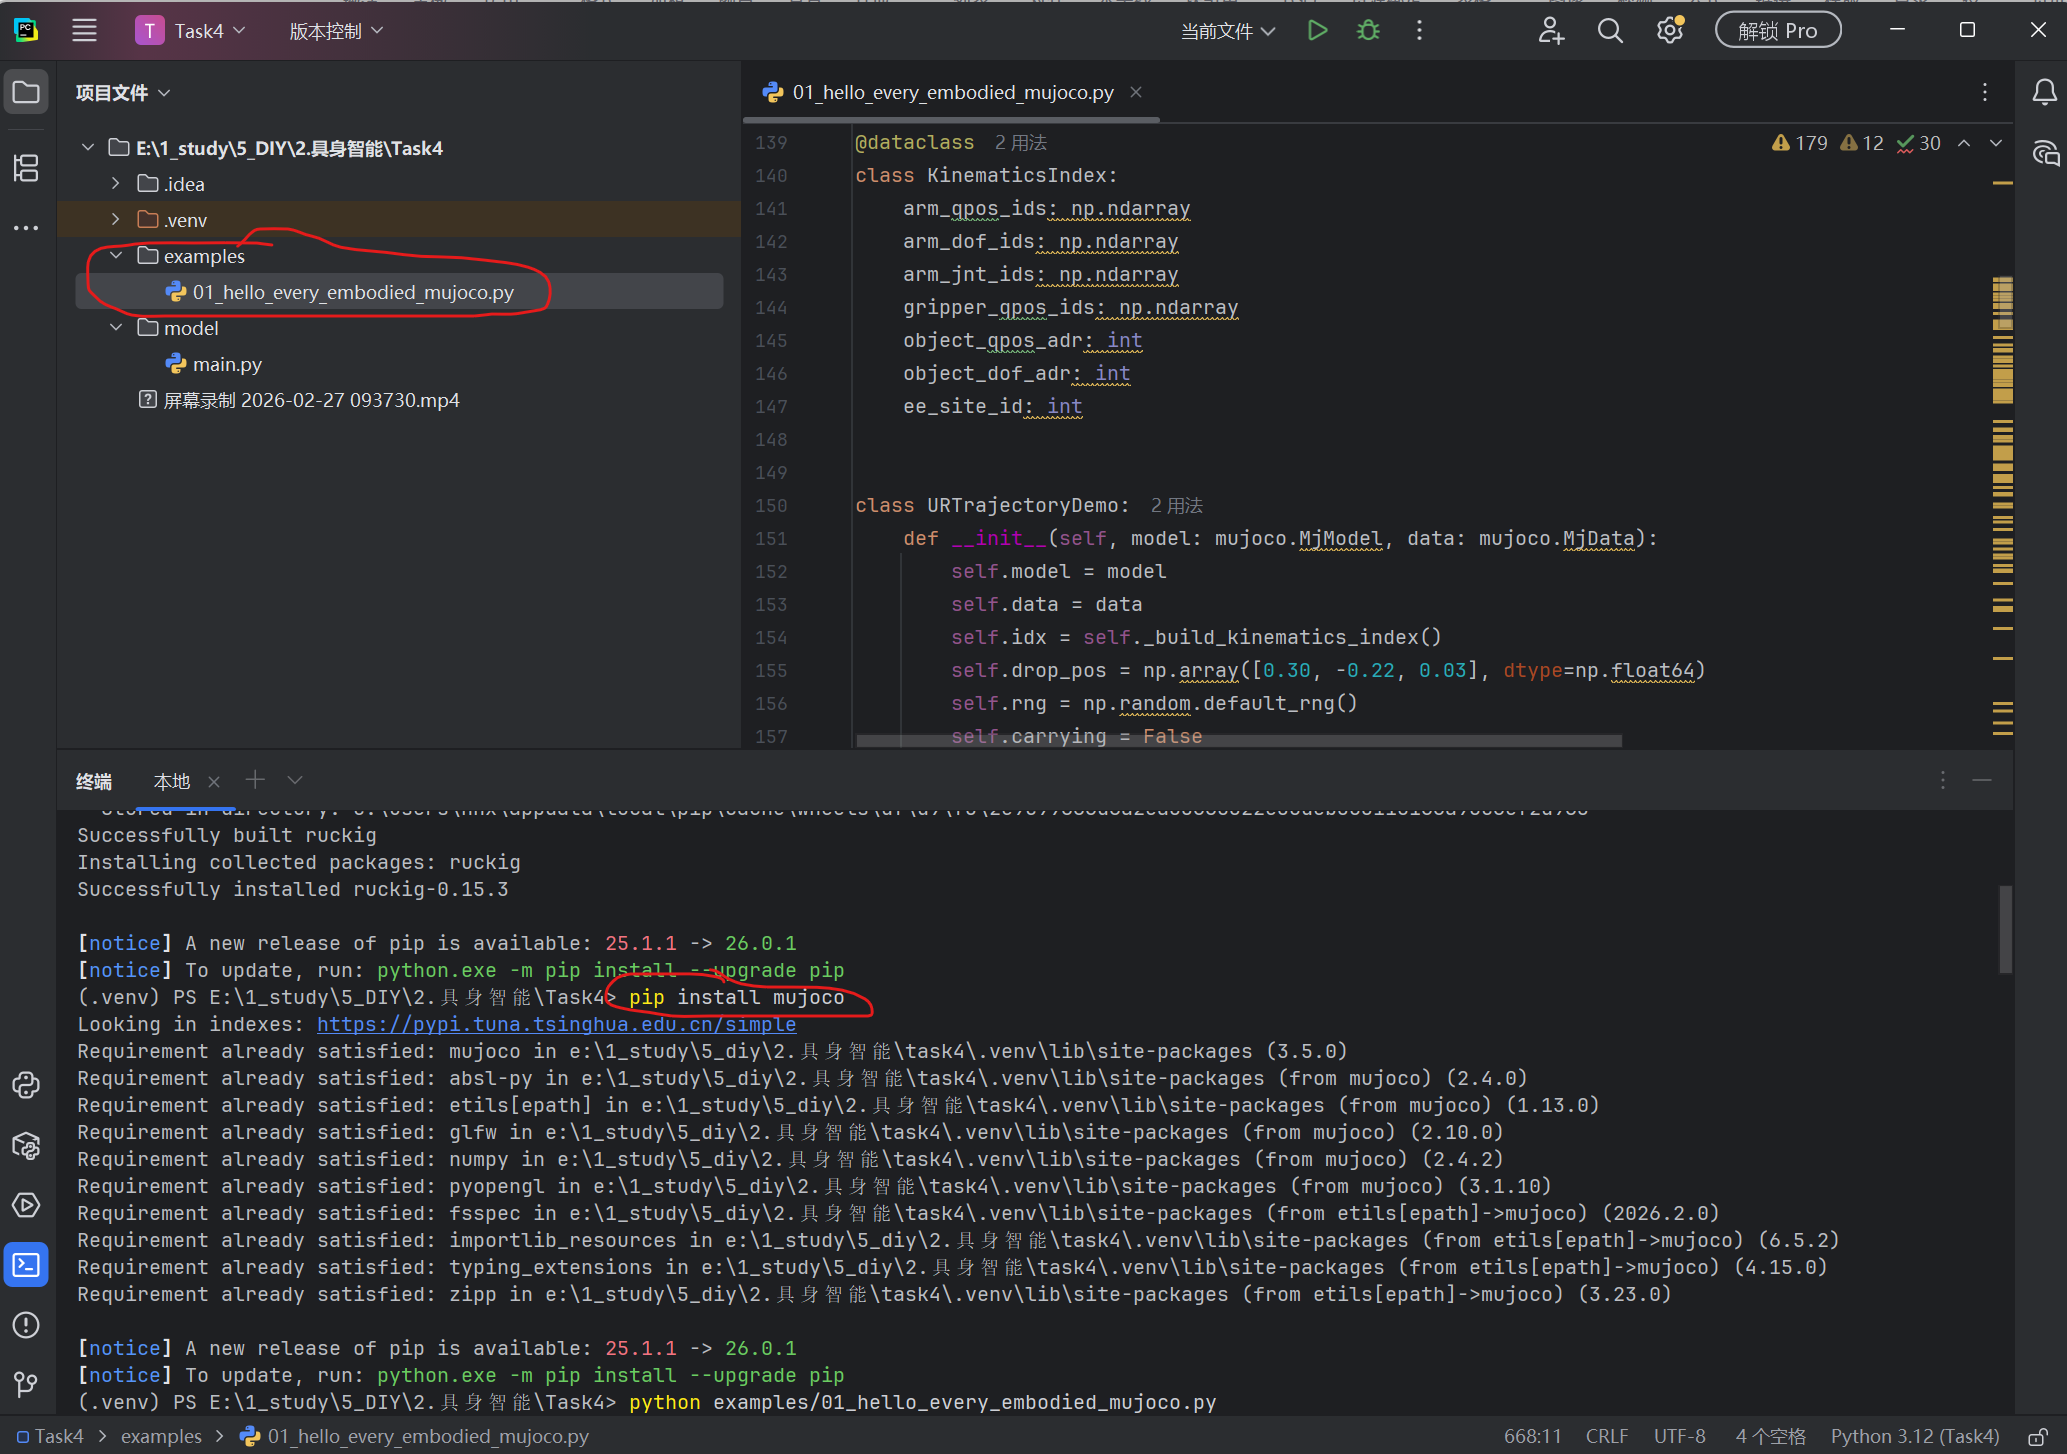
Task: Add a new terminal tab
Action: click(x=255, y=780)
